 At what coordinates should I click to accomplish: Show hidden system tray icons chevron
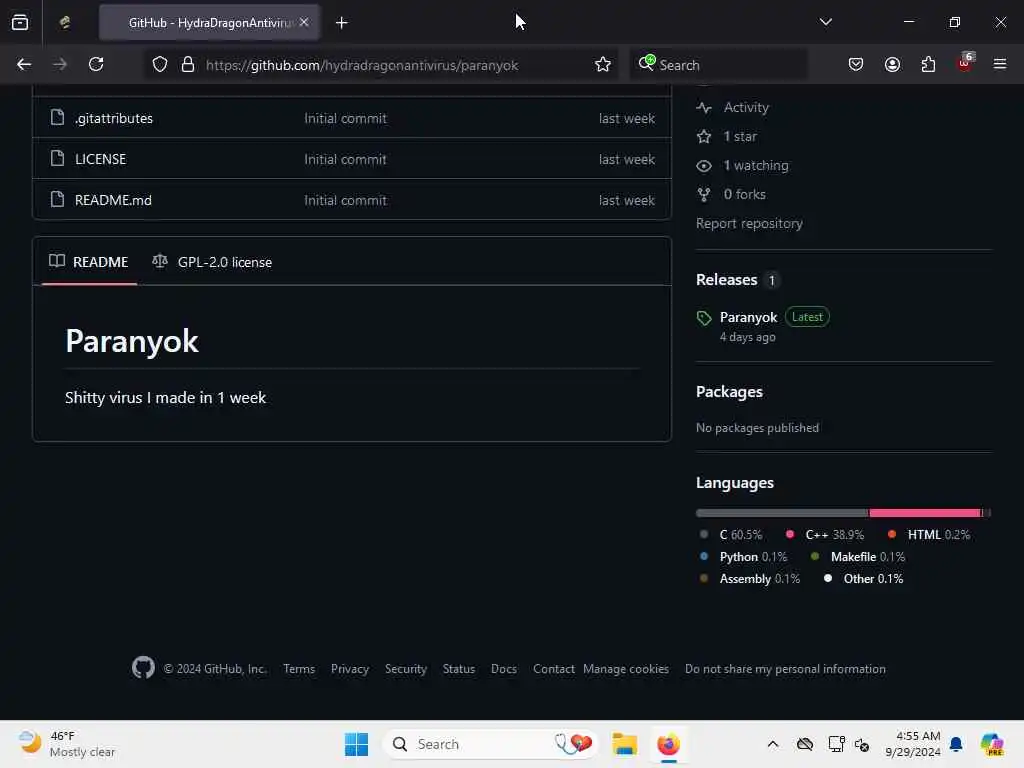(x=773, y=744)
